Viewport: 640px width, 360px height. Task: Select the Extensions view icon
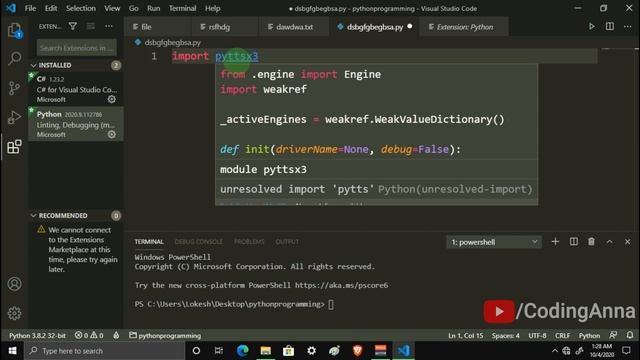[x=14, y=147]
